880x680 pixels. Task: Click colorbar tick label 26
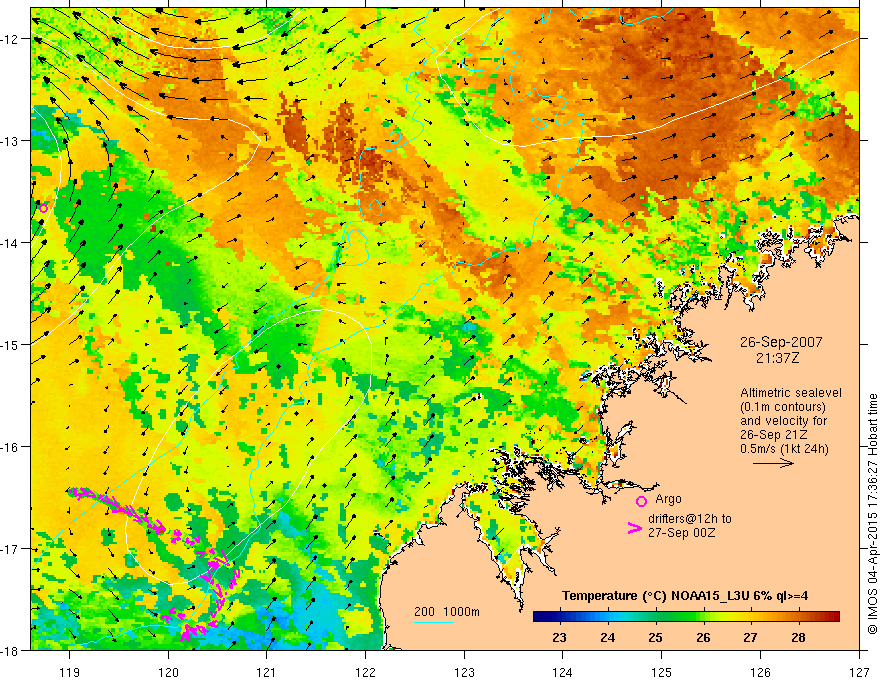(703, 637)
